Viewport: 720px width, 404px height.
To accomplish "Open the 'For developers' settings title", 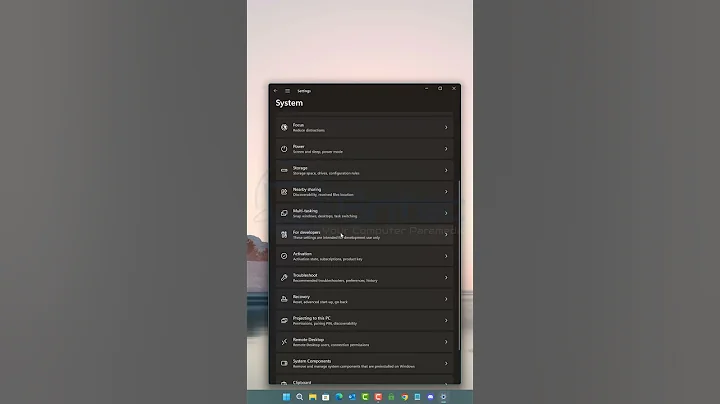I will pyautogui.click(x=307, y=232).
